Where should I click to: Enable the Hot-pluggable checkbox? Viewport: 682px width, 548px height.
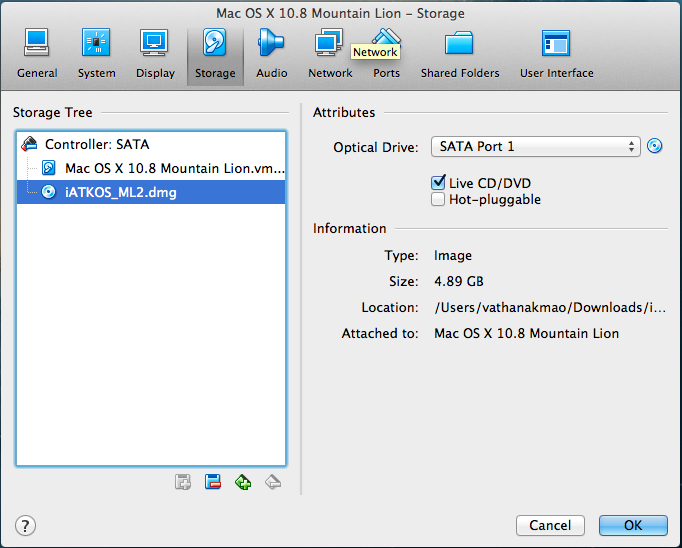pyautogui.click(x=438, y=200)
